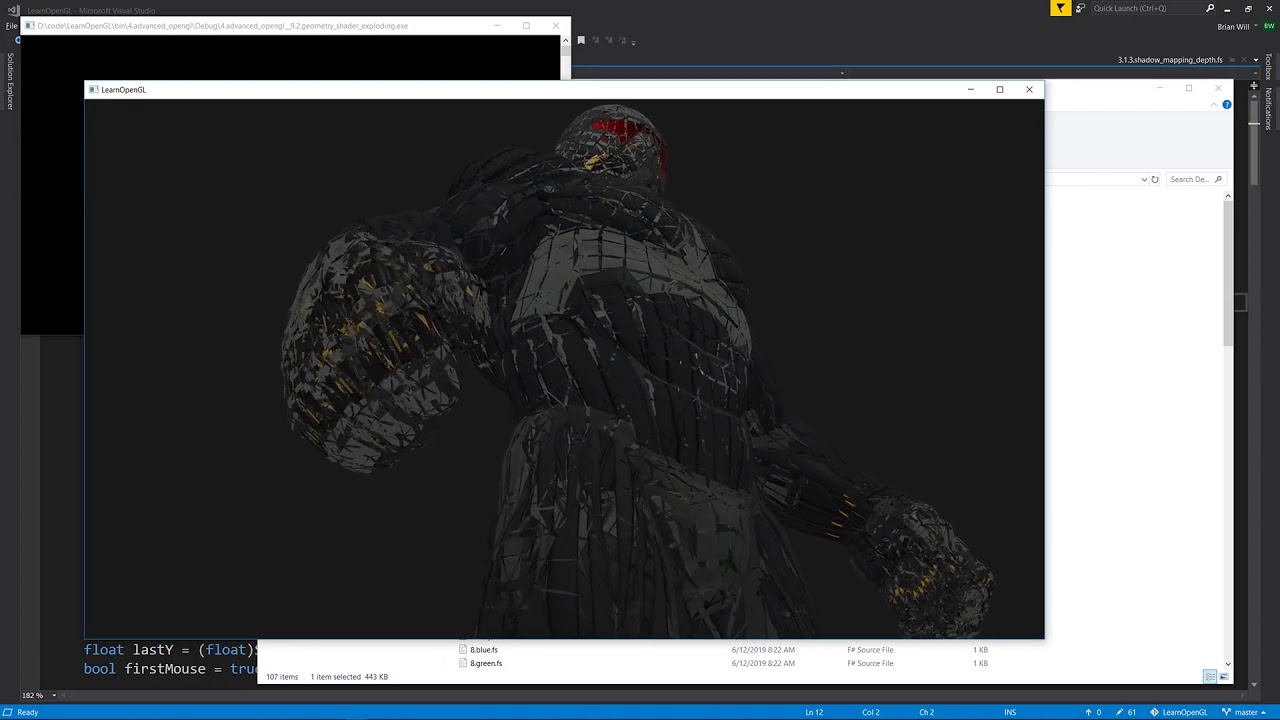This screenshot has width=1280, height=720.
Task: Open the LearnOpenGL repository status item
Action: [x=1178, y=712]
